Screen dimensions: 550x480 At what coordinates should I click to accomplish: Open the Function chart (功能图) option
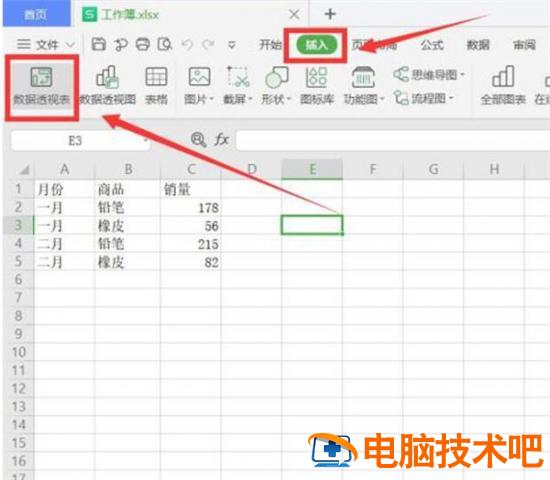pos(364,85)
